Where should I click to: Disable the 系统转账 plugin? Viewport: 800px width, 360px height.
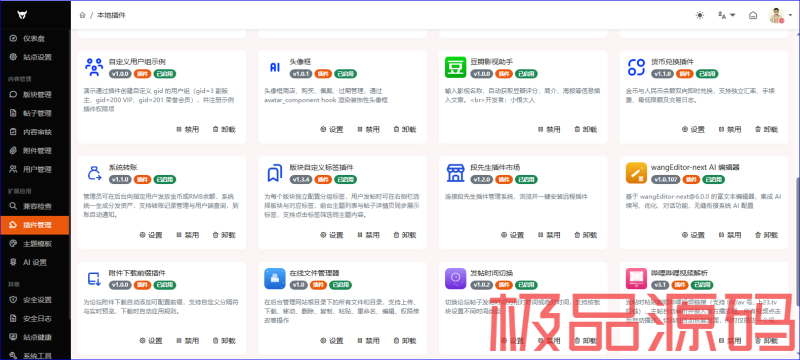pyautogui.click(x=187, y=235)
